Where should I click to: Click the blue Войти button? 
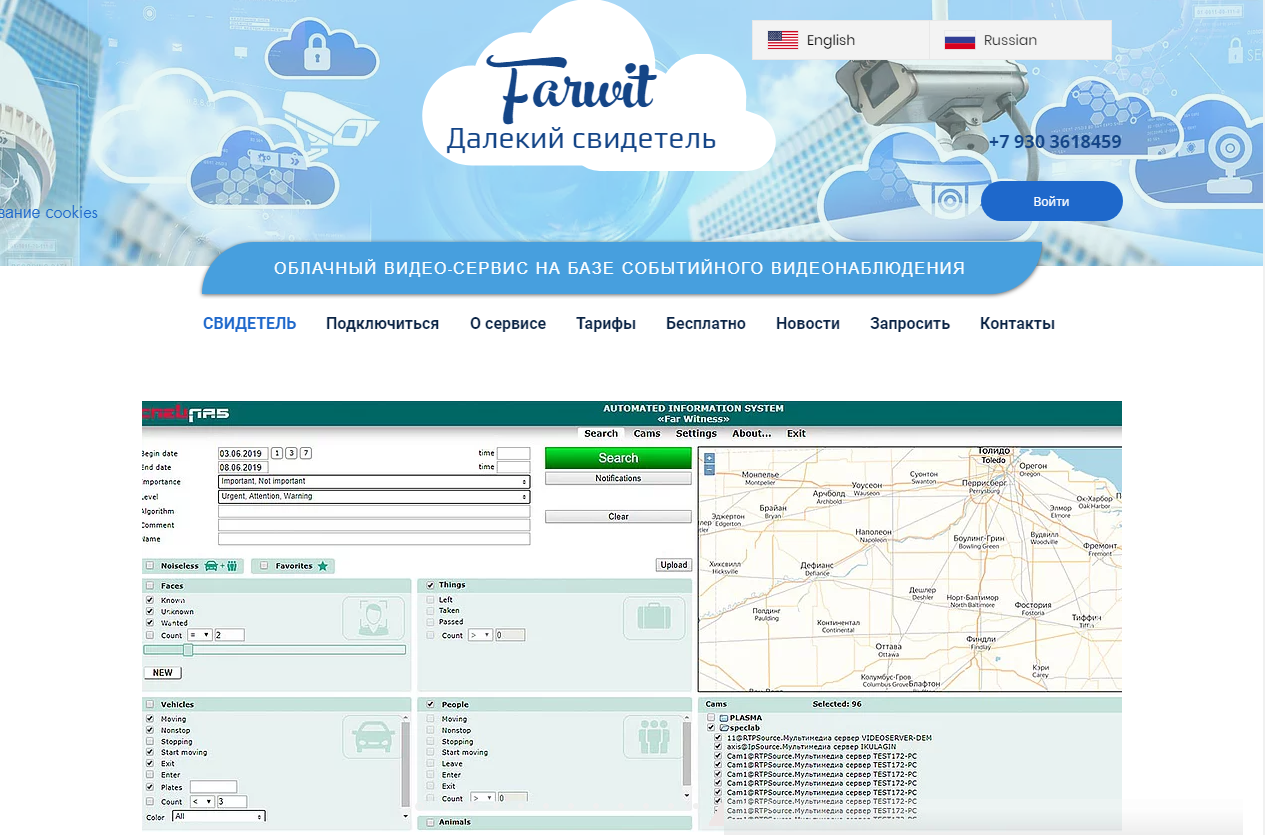[1051, 201]
